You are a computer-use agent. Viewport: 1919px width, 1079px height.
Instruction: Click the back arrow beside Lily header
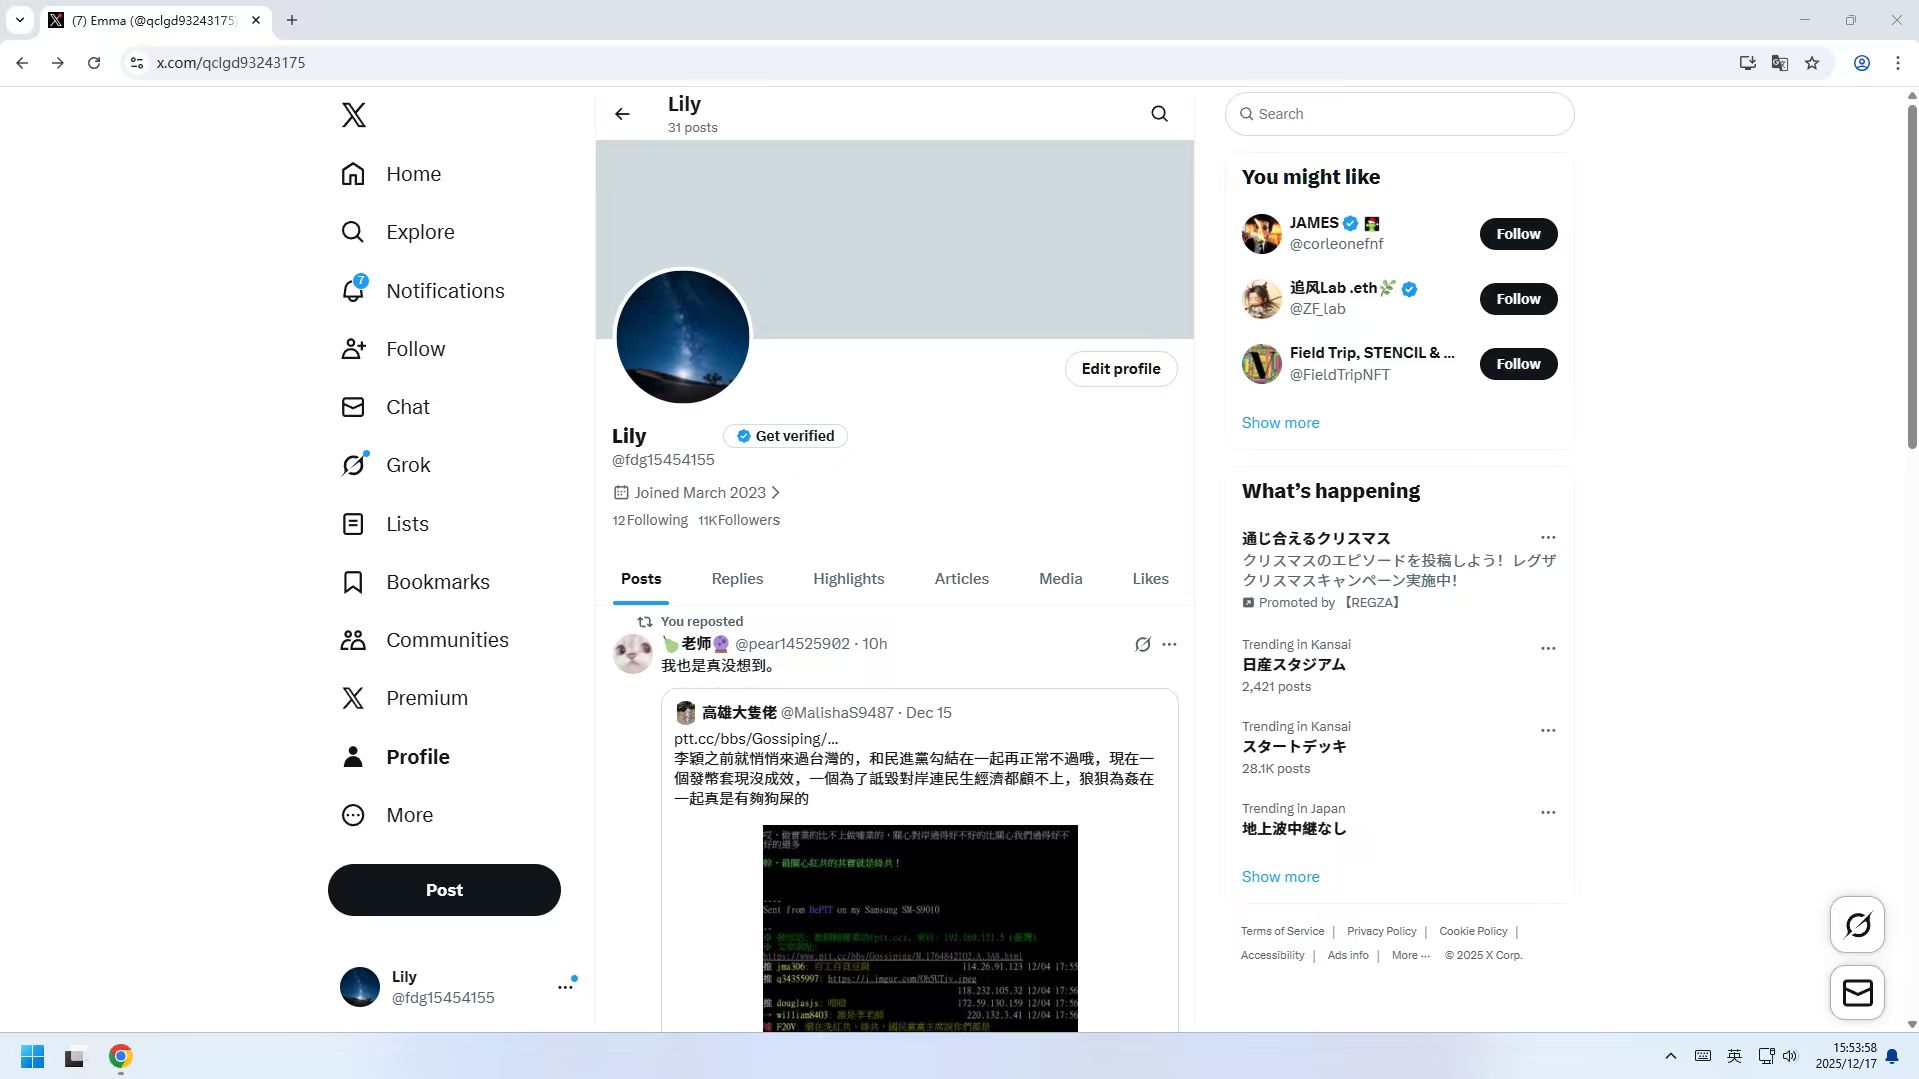pos(622,114)
